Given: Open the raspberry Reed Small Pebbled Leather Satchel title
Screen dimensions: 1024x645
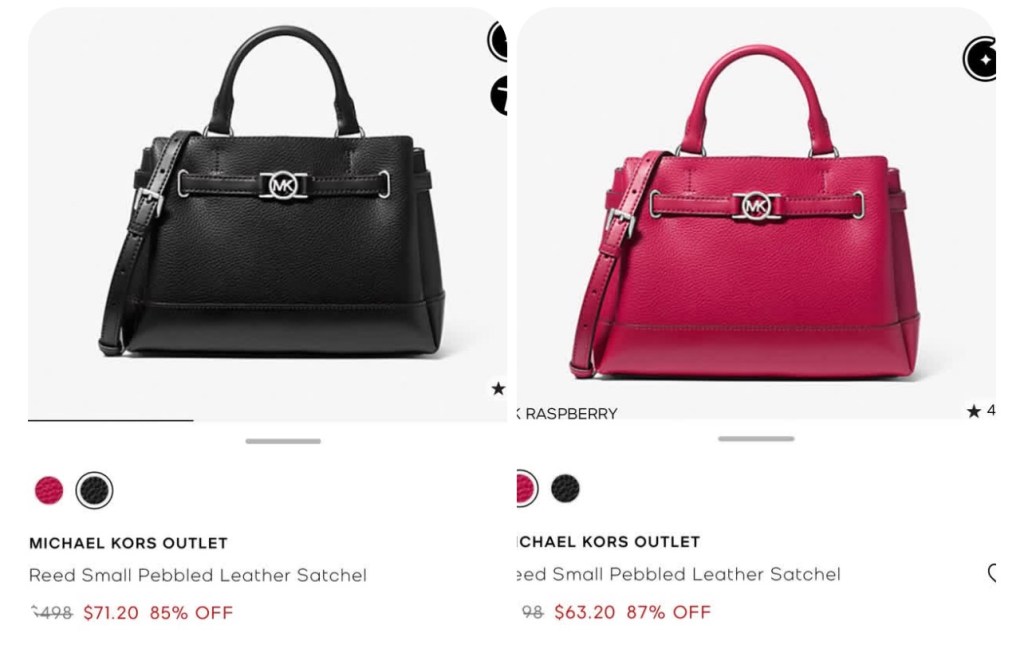Looking at the screenshot, I should (x=678, y=574).
